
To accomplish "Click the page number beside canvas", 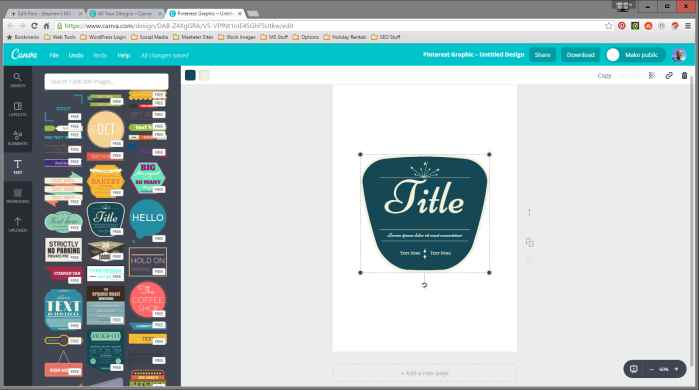I will [x=529, y=212].
